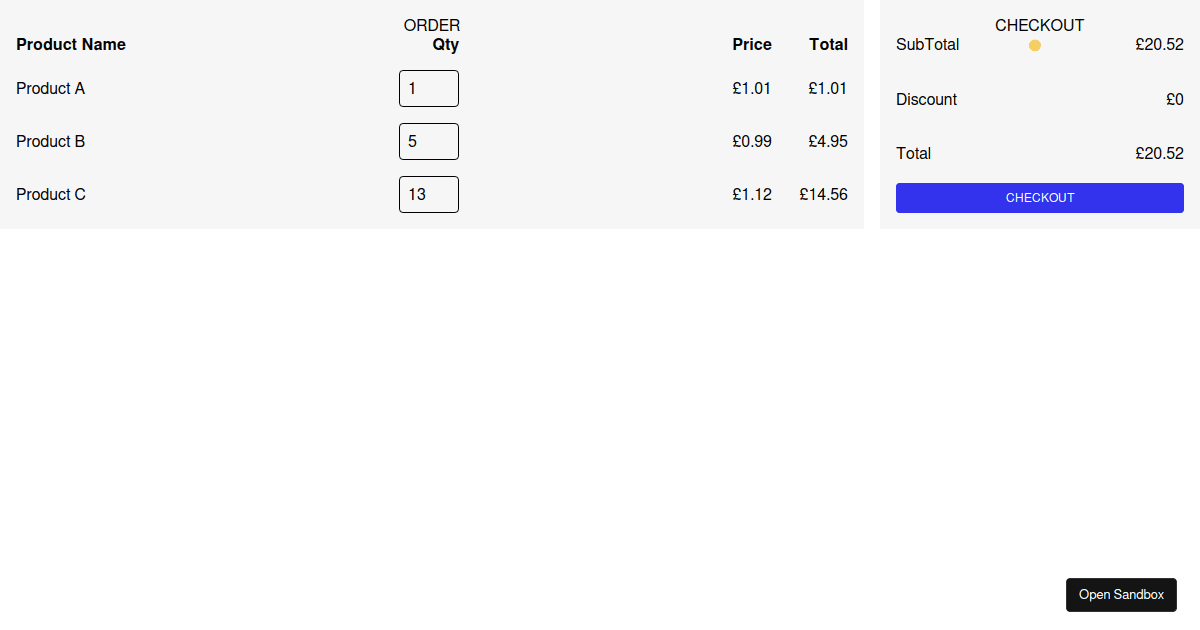The height and width of the screenshot is (630, 1200).
Task: Click the £14.56 total for Product C
Action: tap(823, 194)
